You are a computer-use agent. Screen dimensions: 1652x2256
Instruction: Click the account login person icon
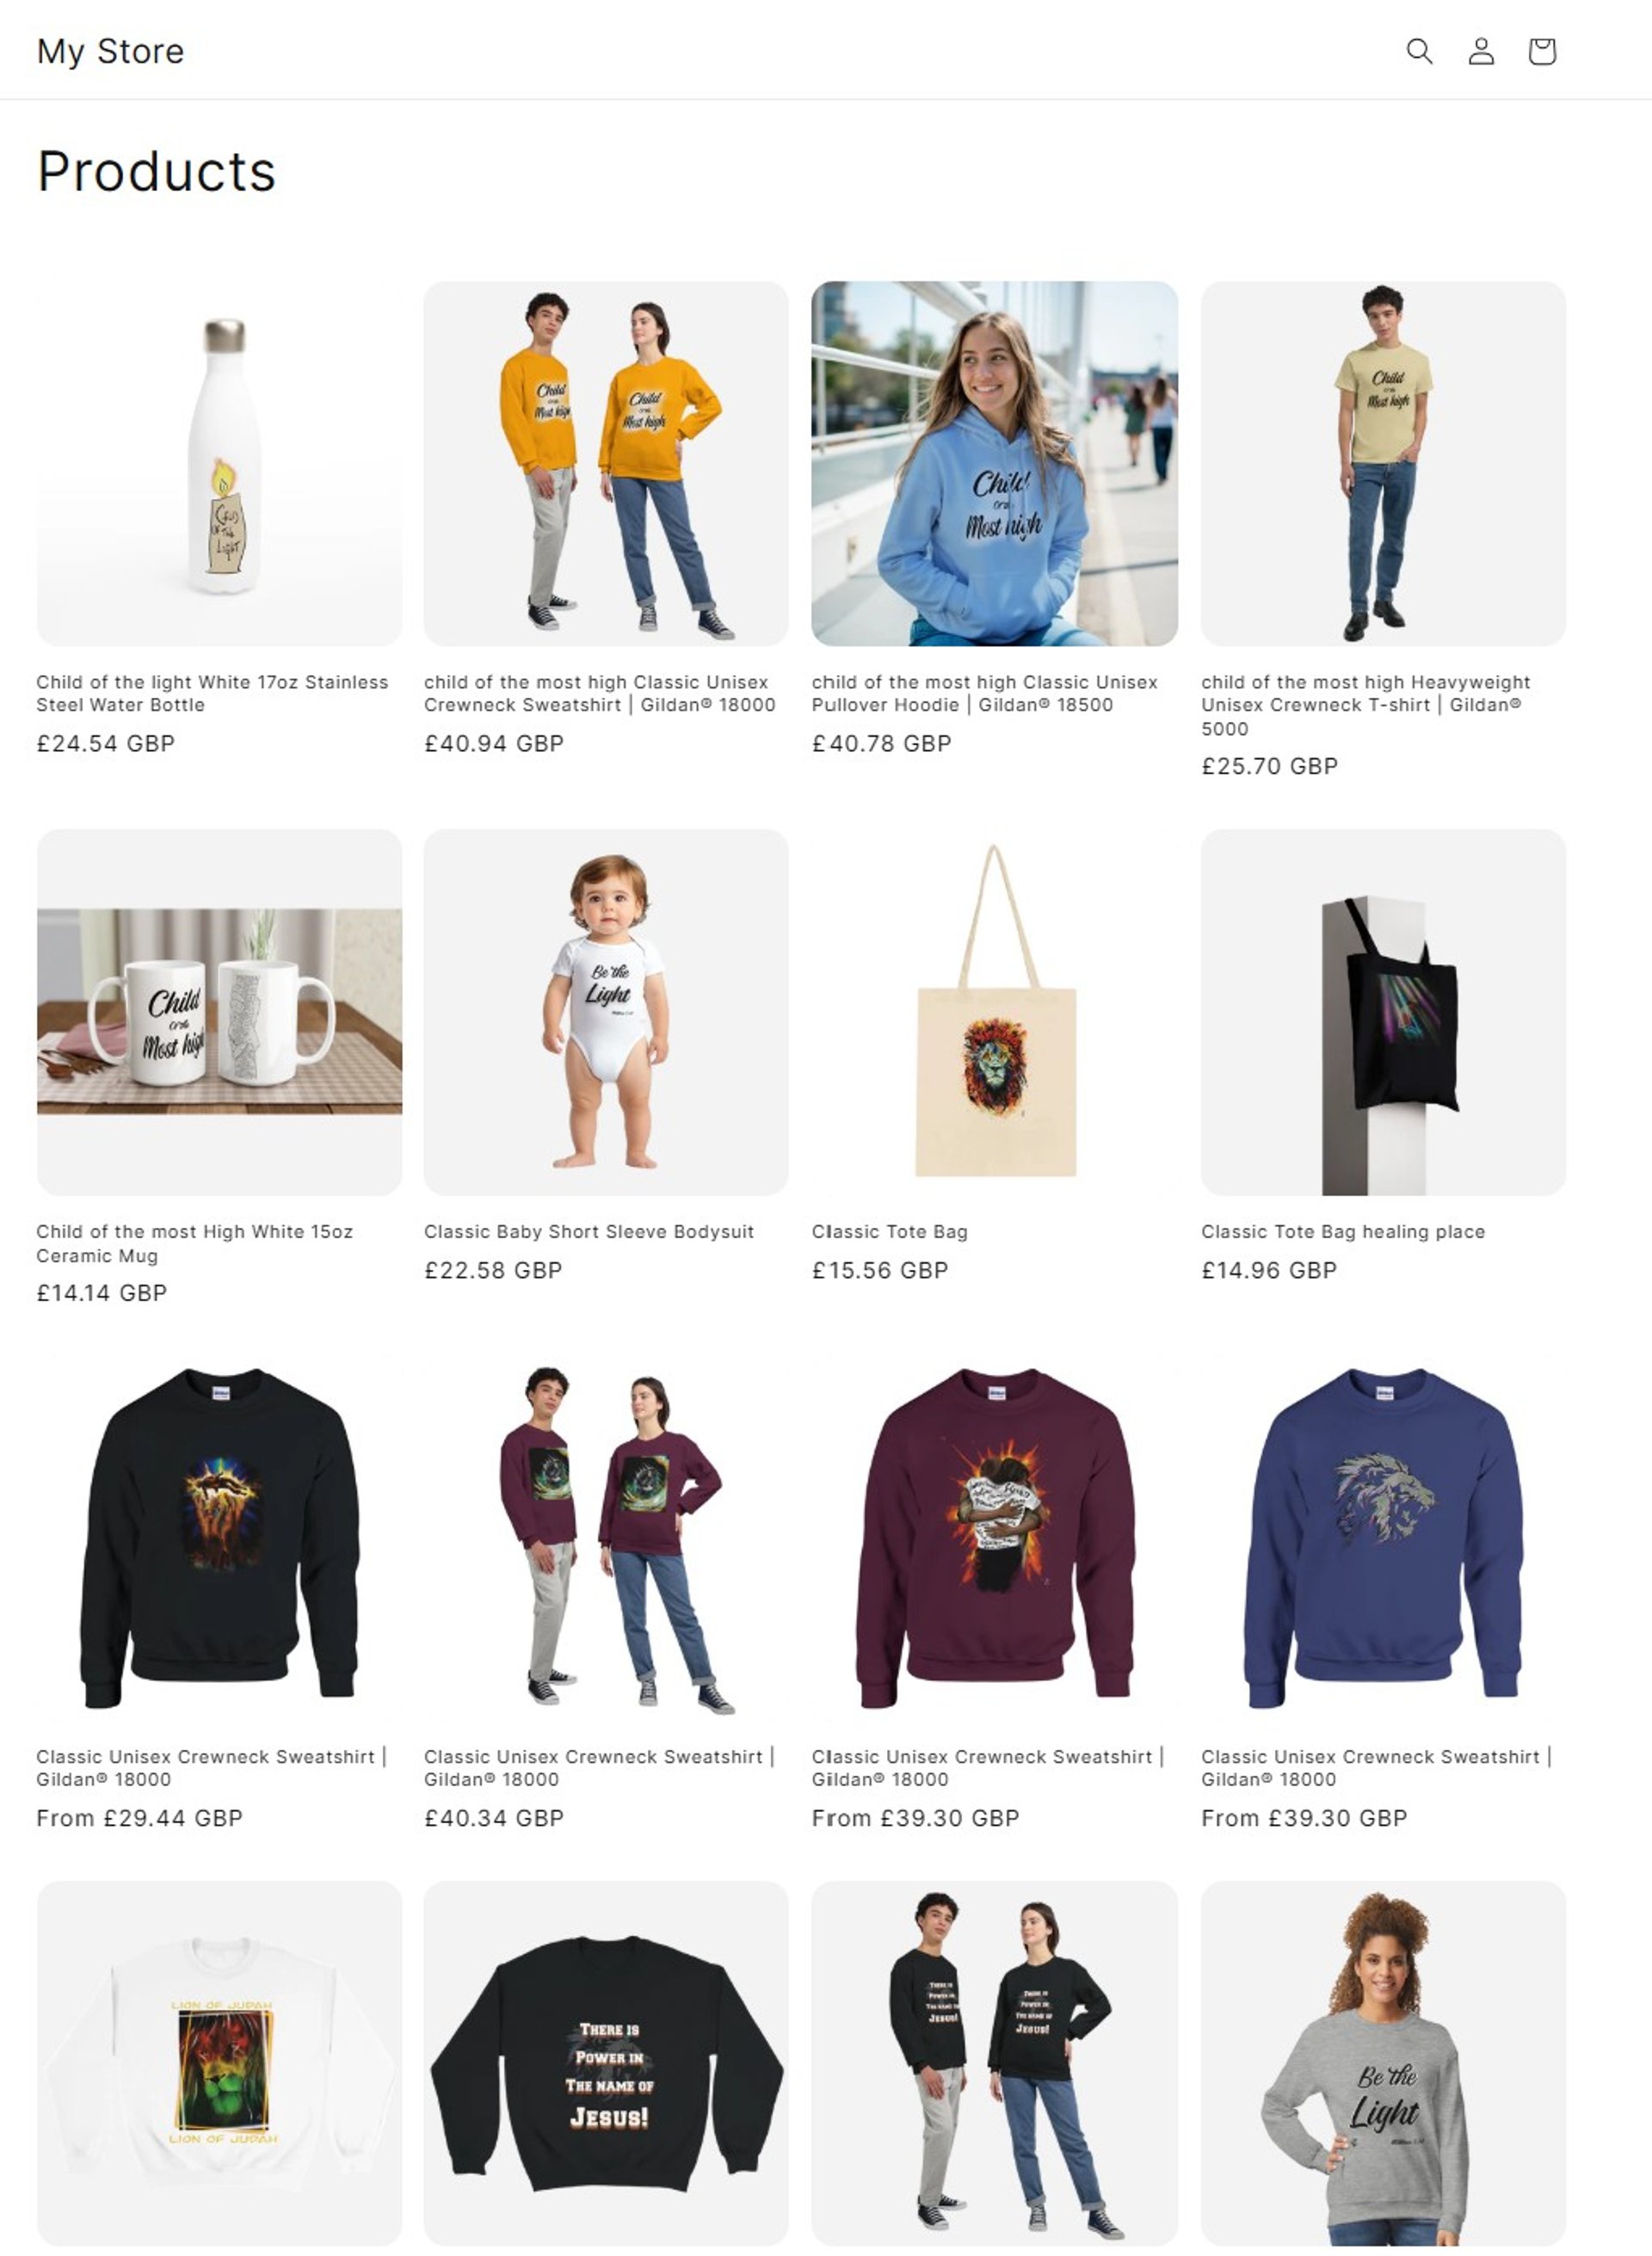1481,51
